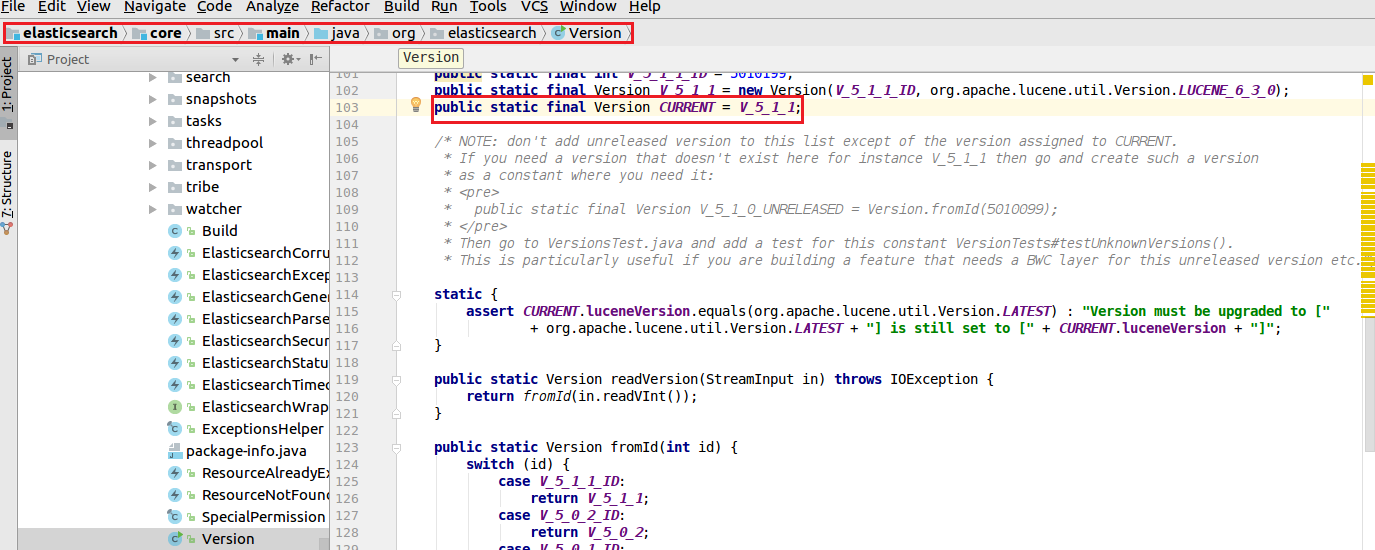Click the Version class icon in the breadcrumb
This screenshot has width=1375, height=550.
click(558, 33)
